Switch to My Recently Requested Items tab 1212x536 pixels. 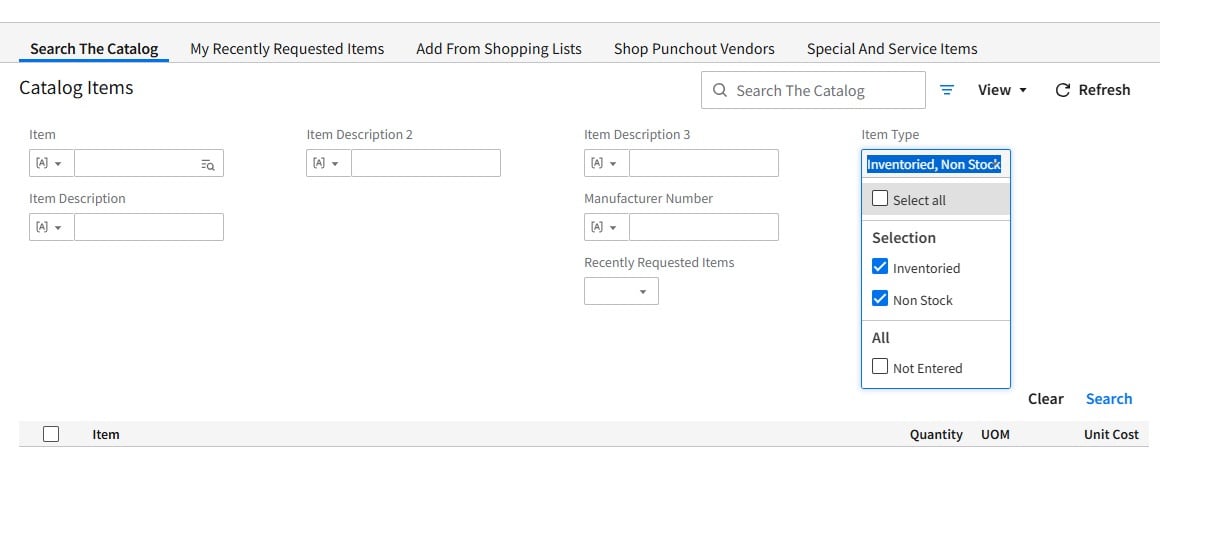pyautogui.click(x=287, y=49)
